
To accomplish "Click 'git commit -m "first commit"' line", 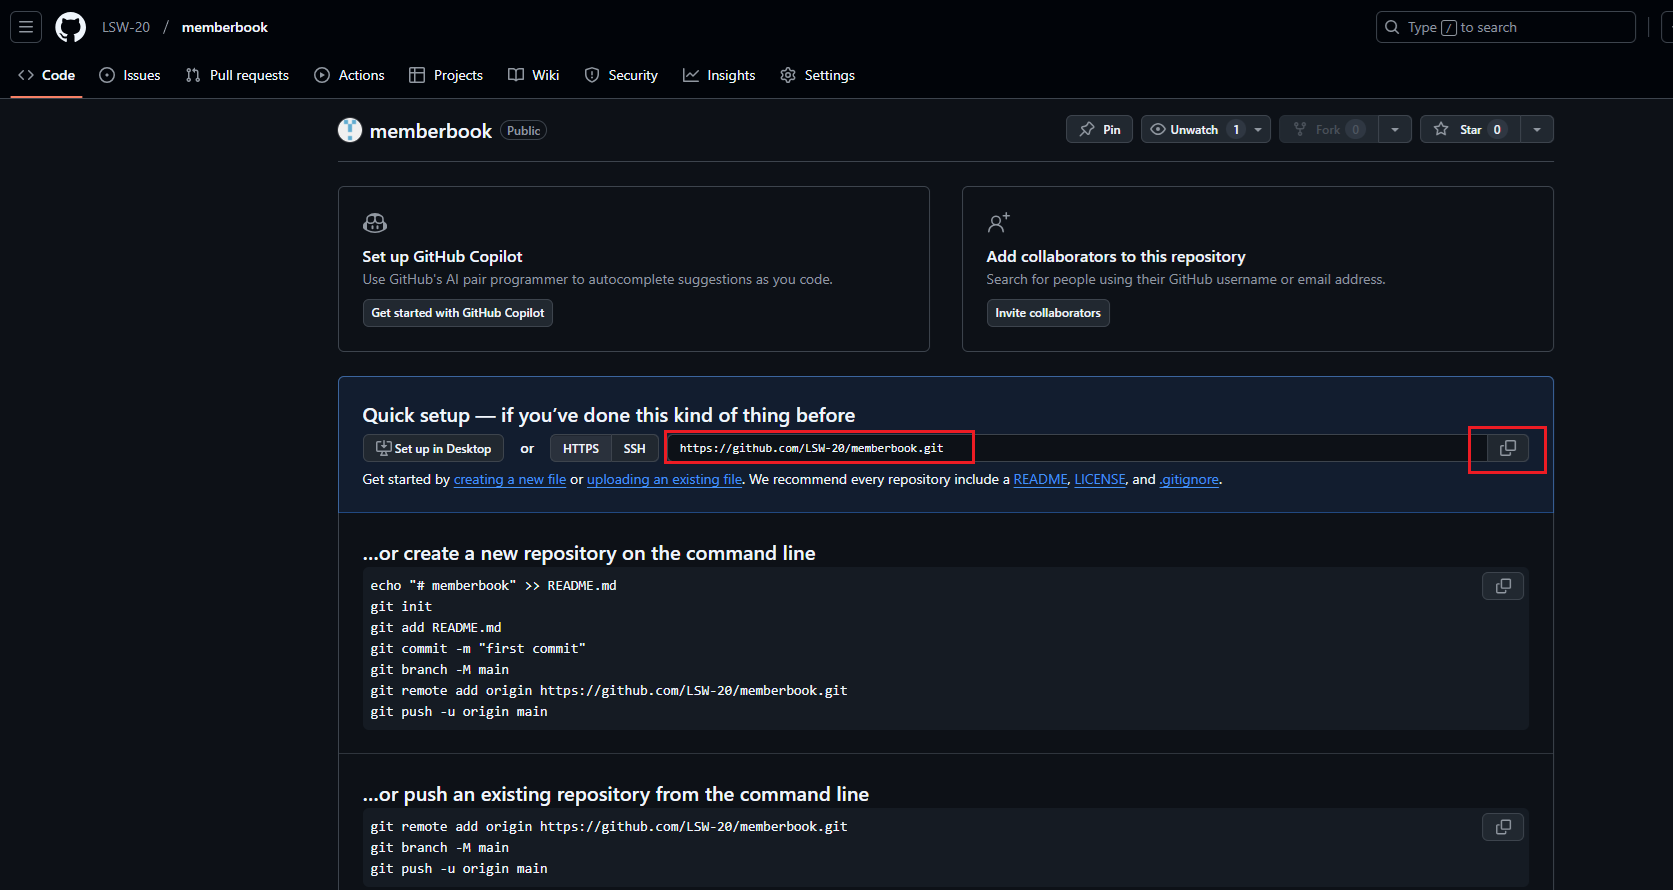I will 478,648.
